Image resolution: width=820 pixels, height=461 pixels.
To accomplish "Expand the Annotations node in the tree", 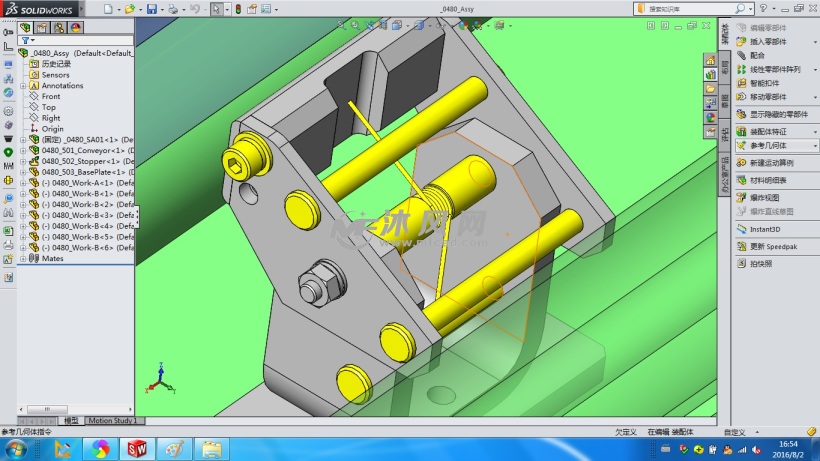I will click(x=23, y=86).
